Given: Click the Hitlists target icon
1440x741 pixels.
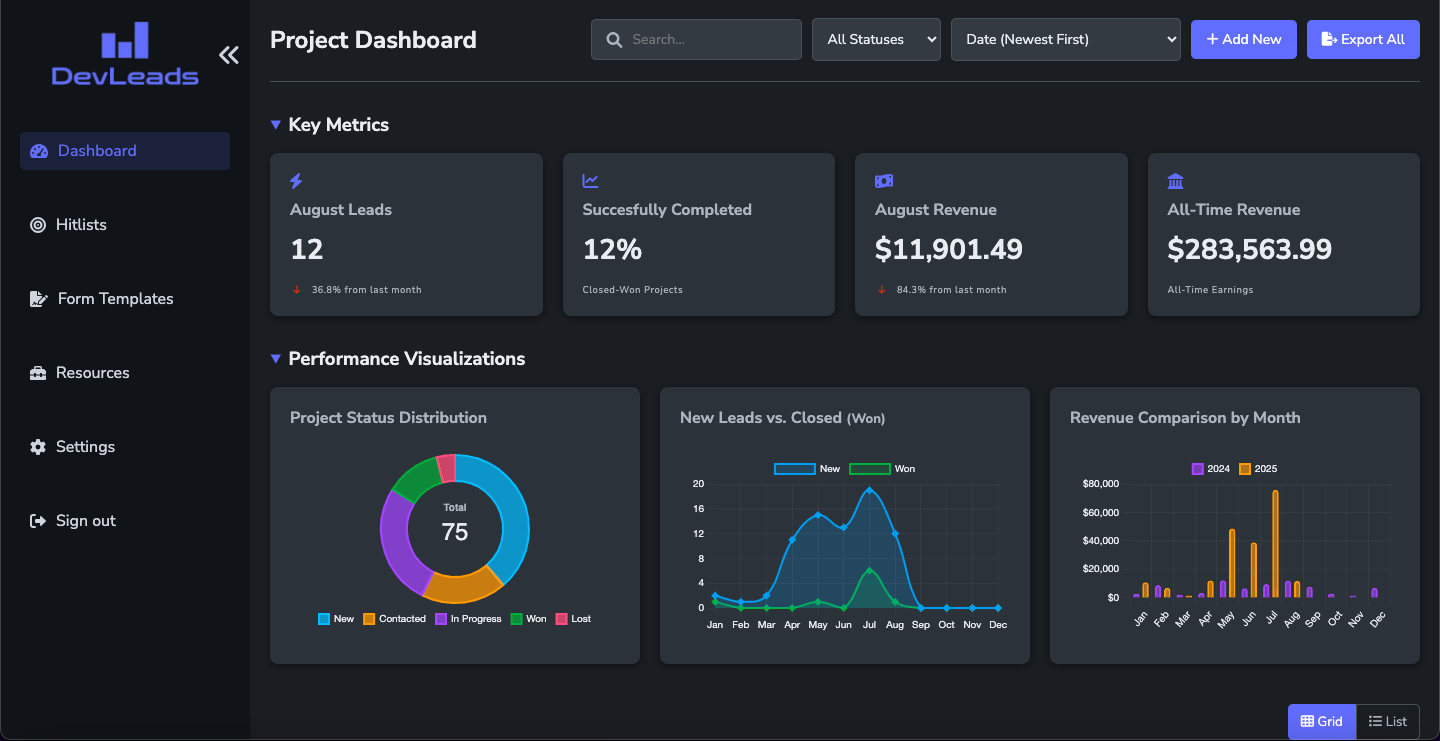Looking at the screenshot, I should click(38, 225).
